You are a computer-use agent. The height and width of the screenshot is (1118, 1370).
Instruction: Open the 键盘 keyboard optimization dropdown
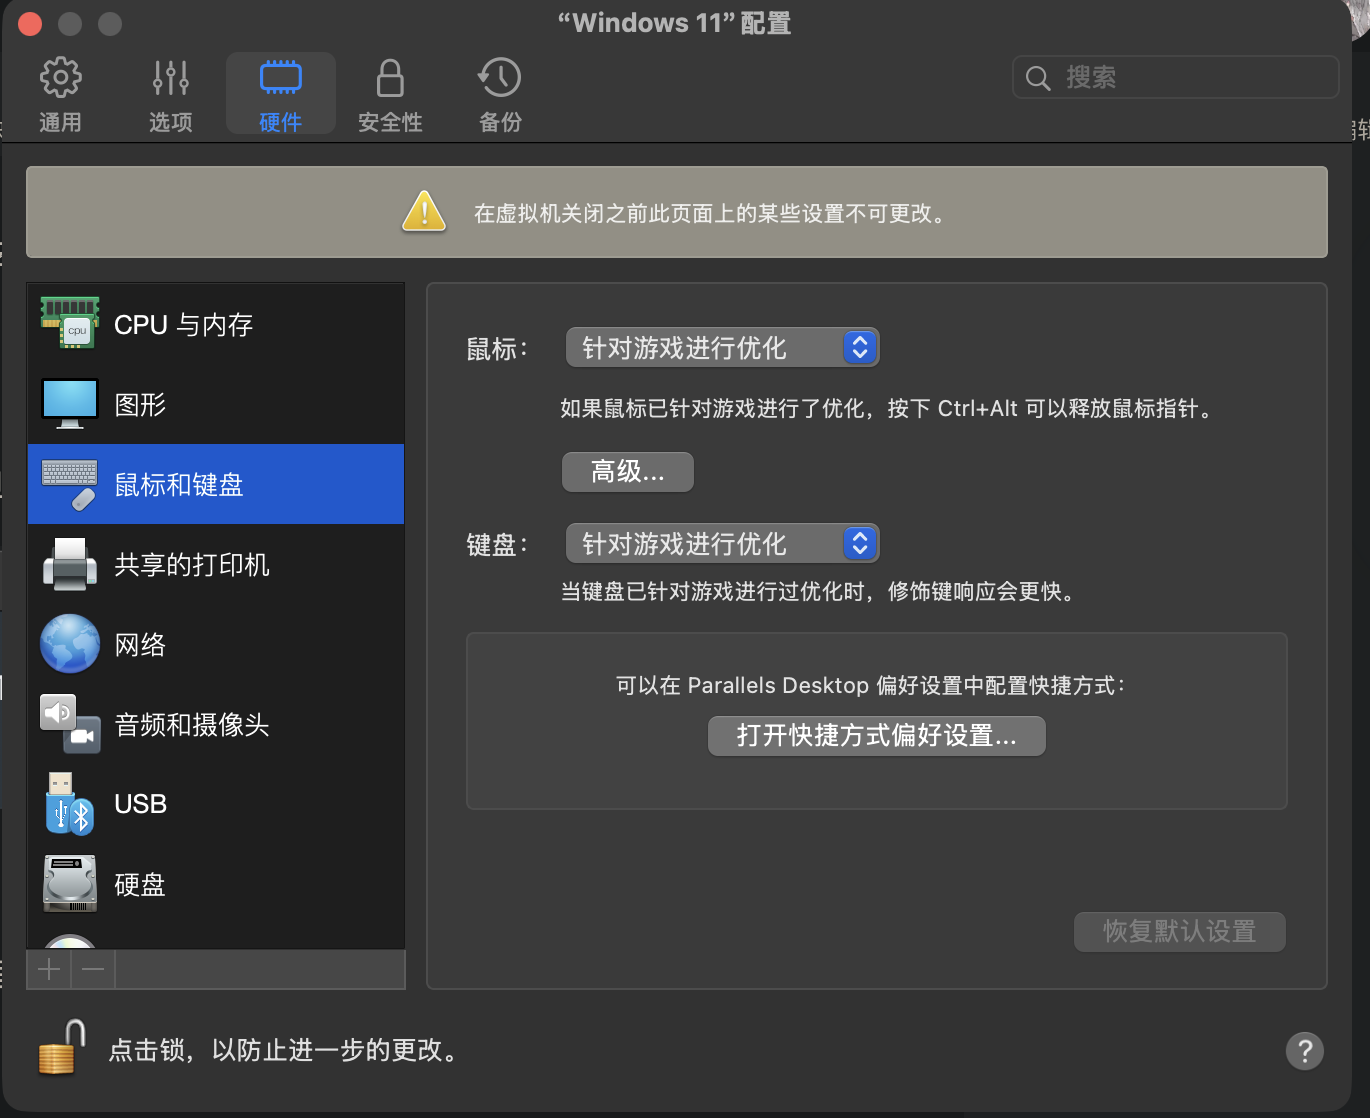722,543
